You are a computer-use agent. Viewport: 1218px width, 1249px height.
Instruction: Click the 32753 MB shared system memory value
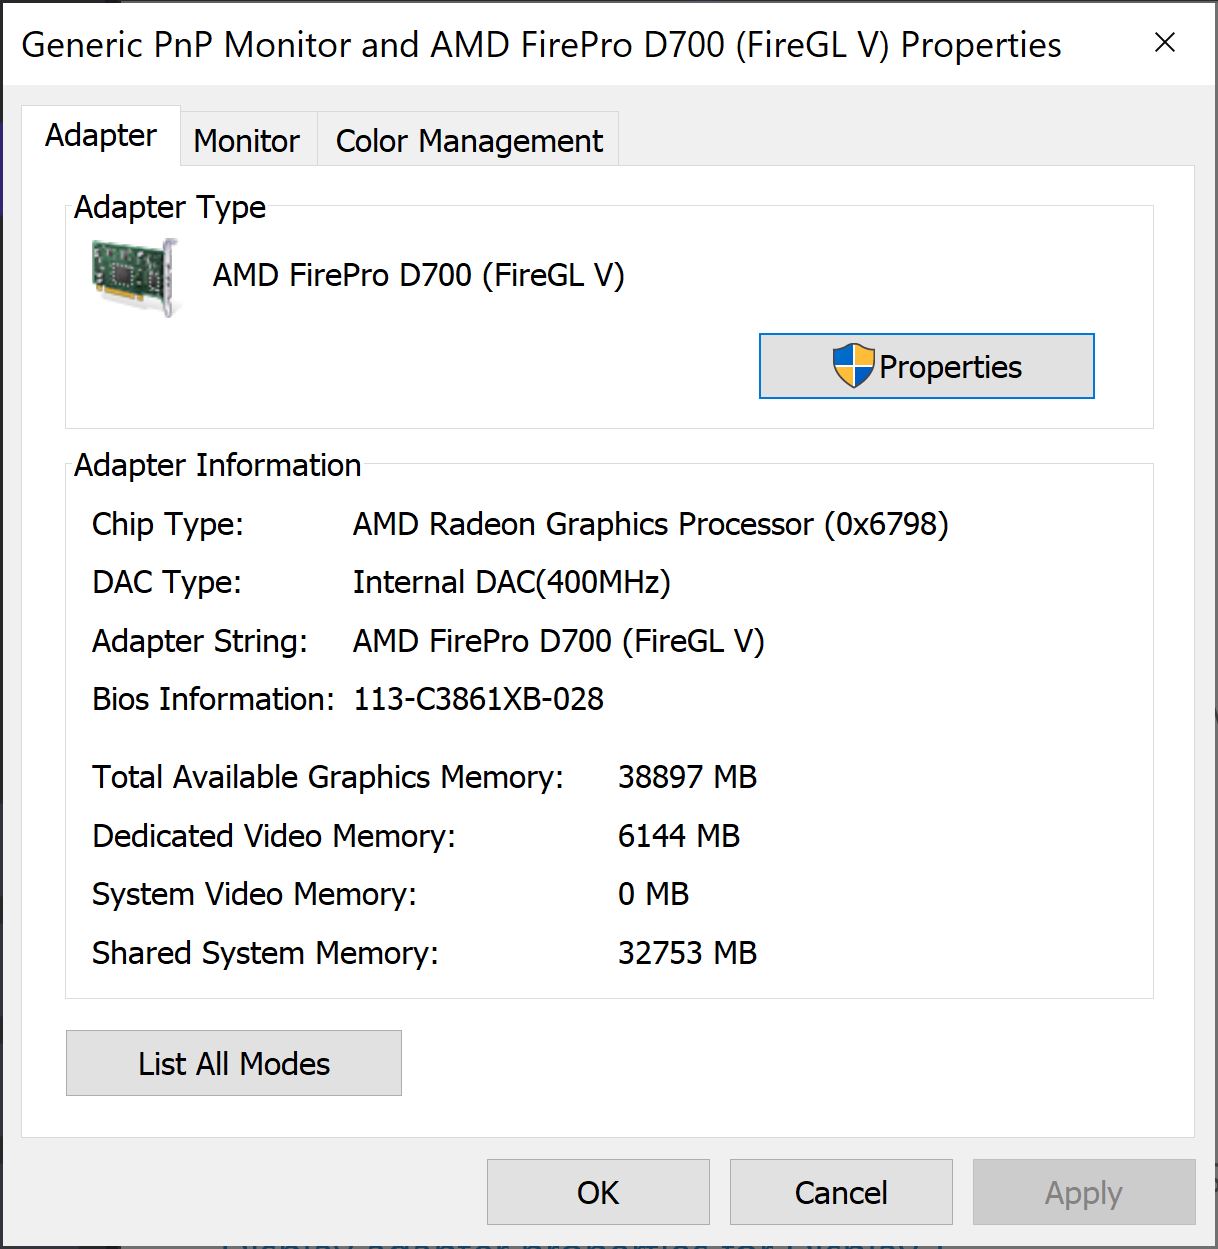pos(687,953)
